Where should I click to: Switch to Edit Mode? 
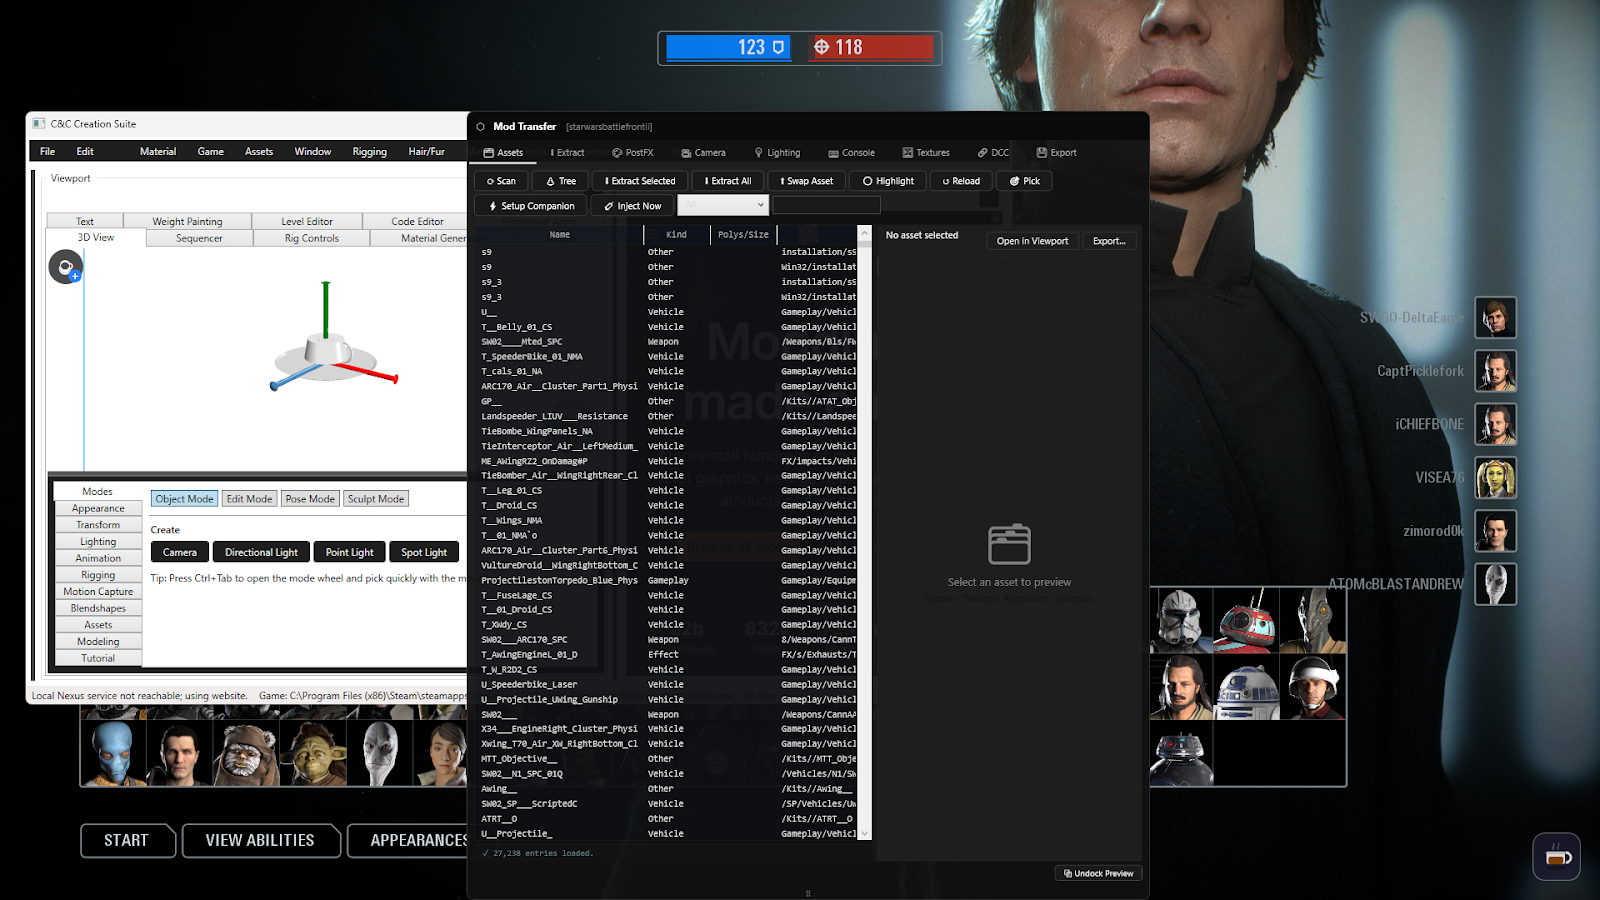click(249, 498)
